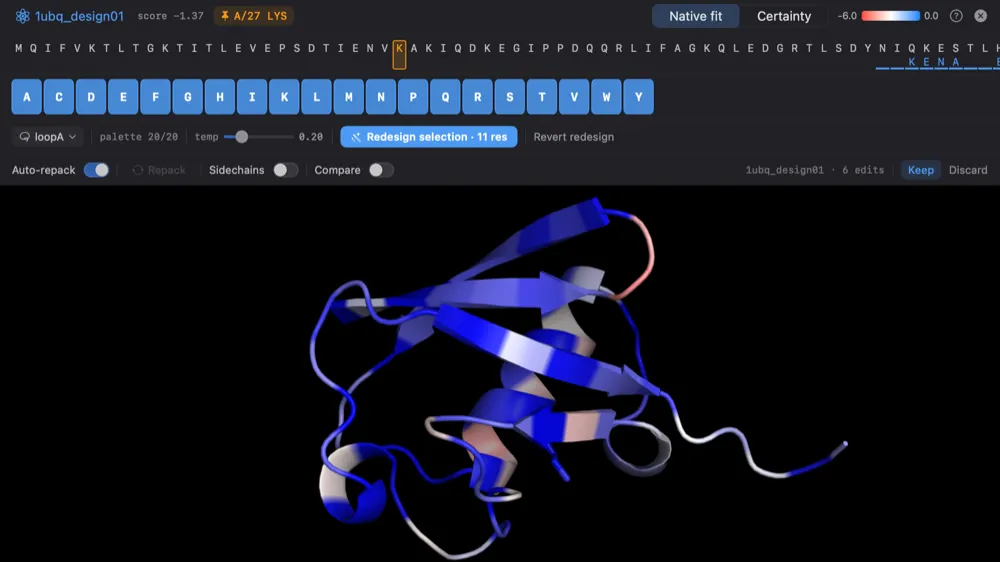Viewport: 1000px width, 562px height.
Task: Select amino acid Q in palette
Action: point(445,97)
